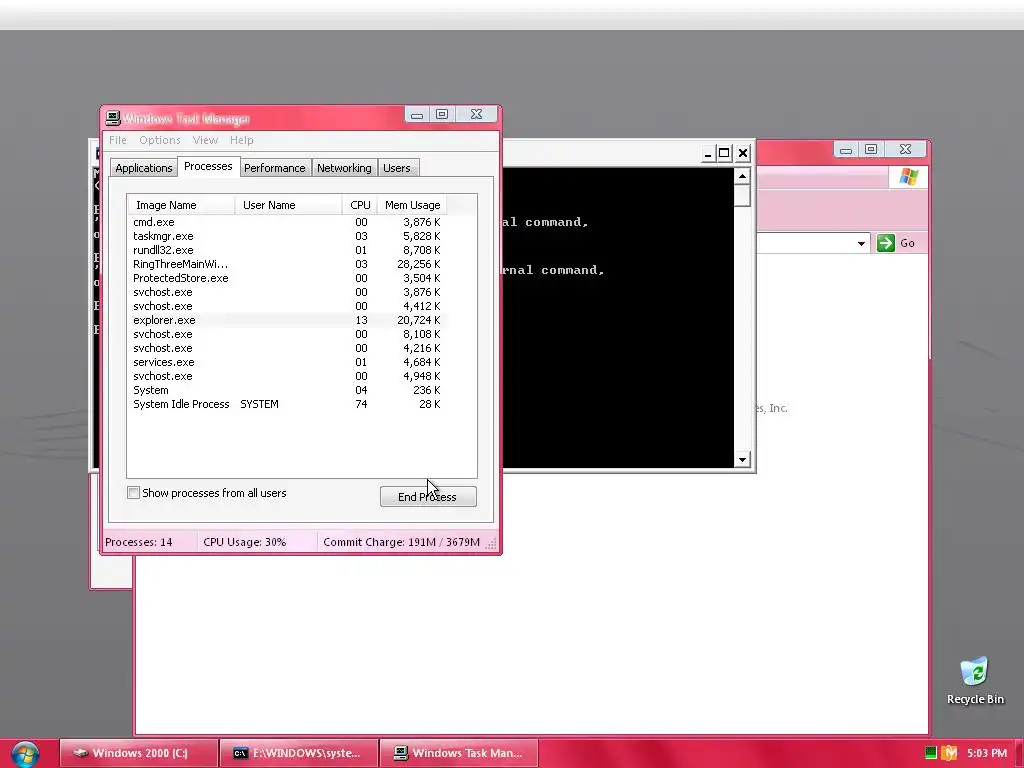Click the Windows flag logo in Explorer

click(908, 176)
